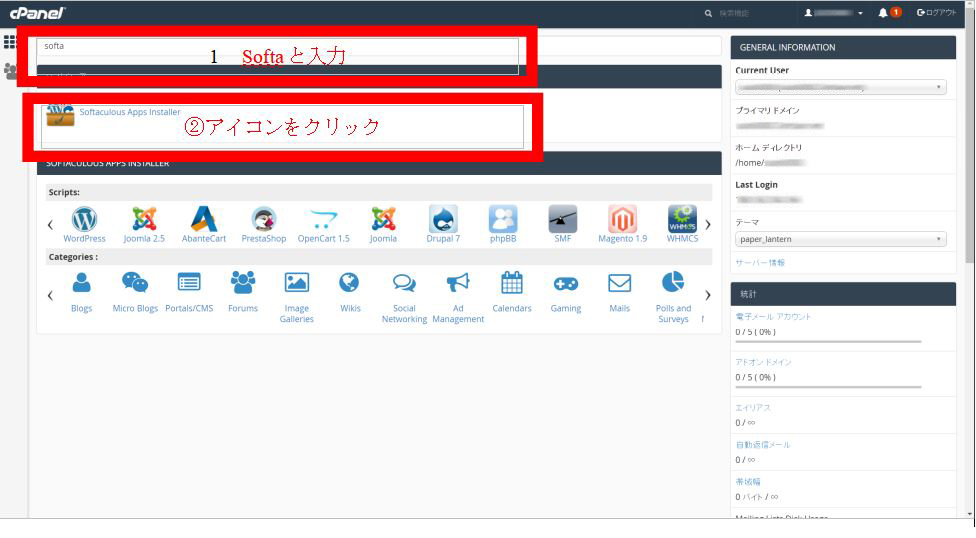Show previous categories with left arrow
This screenshot has width=976, height=538.
[x=50, y=295]
